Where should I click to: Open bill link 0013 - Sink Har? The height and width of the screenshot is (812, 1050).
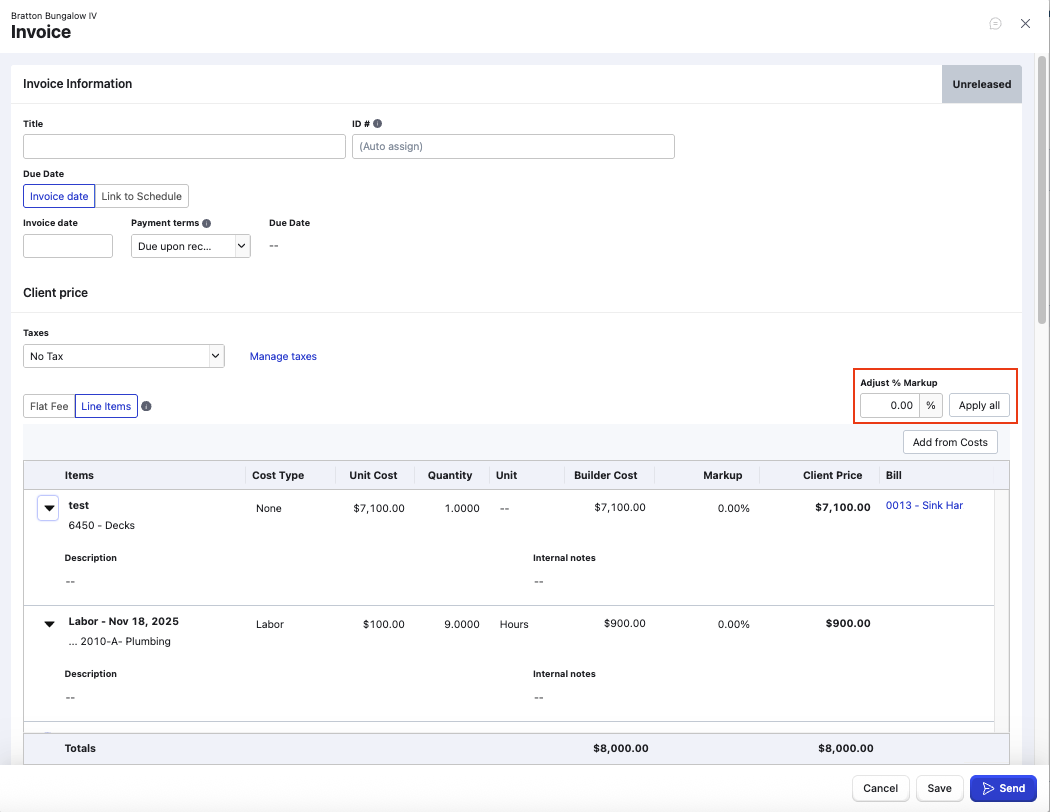(x=924, y=506)
